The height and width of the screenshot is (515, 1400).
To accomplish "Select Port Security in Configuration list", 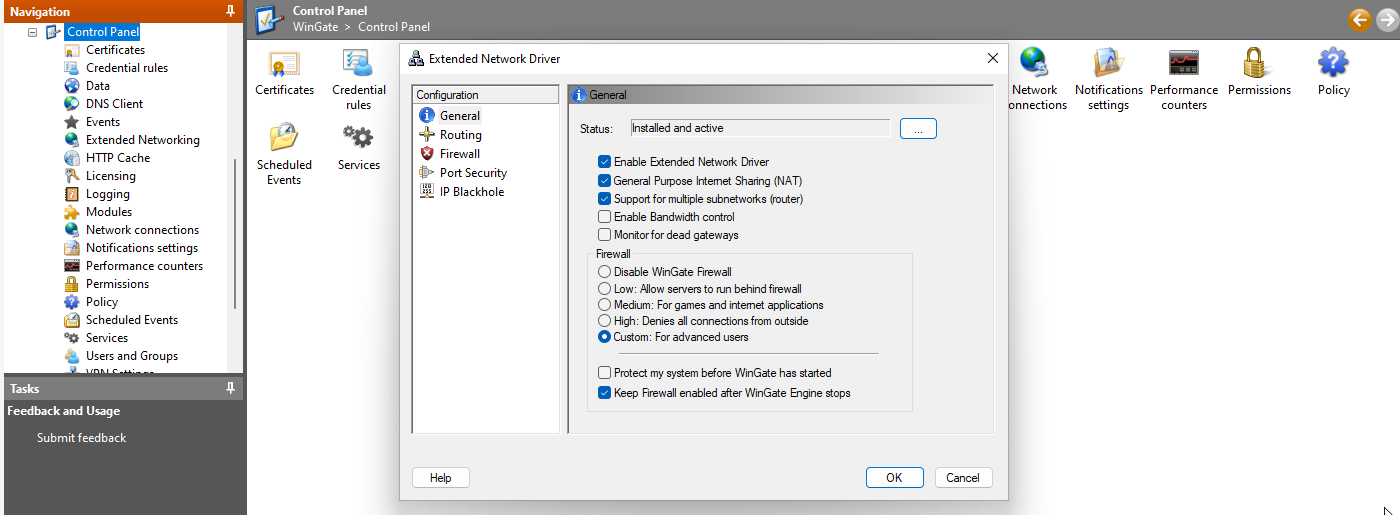I will coord(473,173).
